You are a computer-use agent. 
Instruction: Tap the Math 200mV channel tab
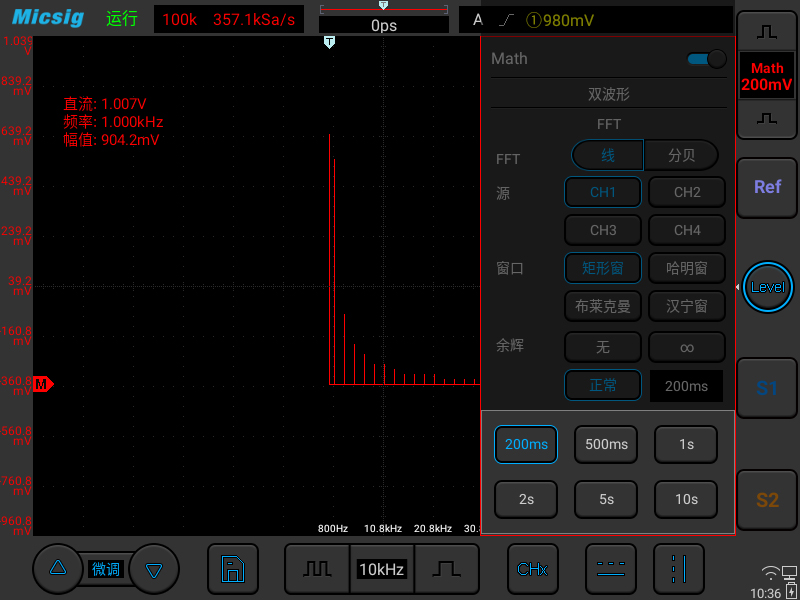[767, 76]
